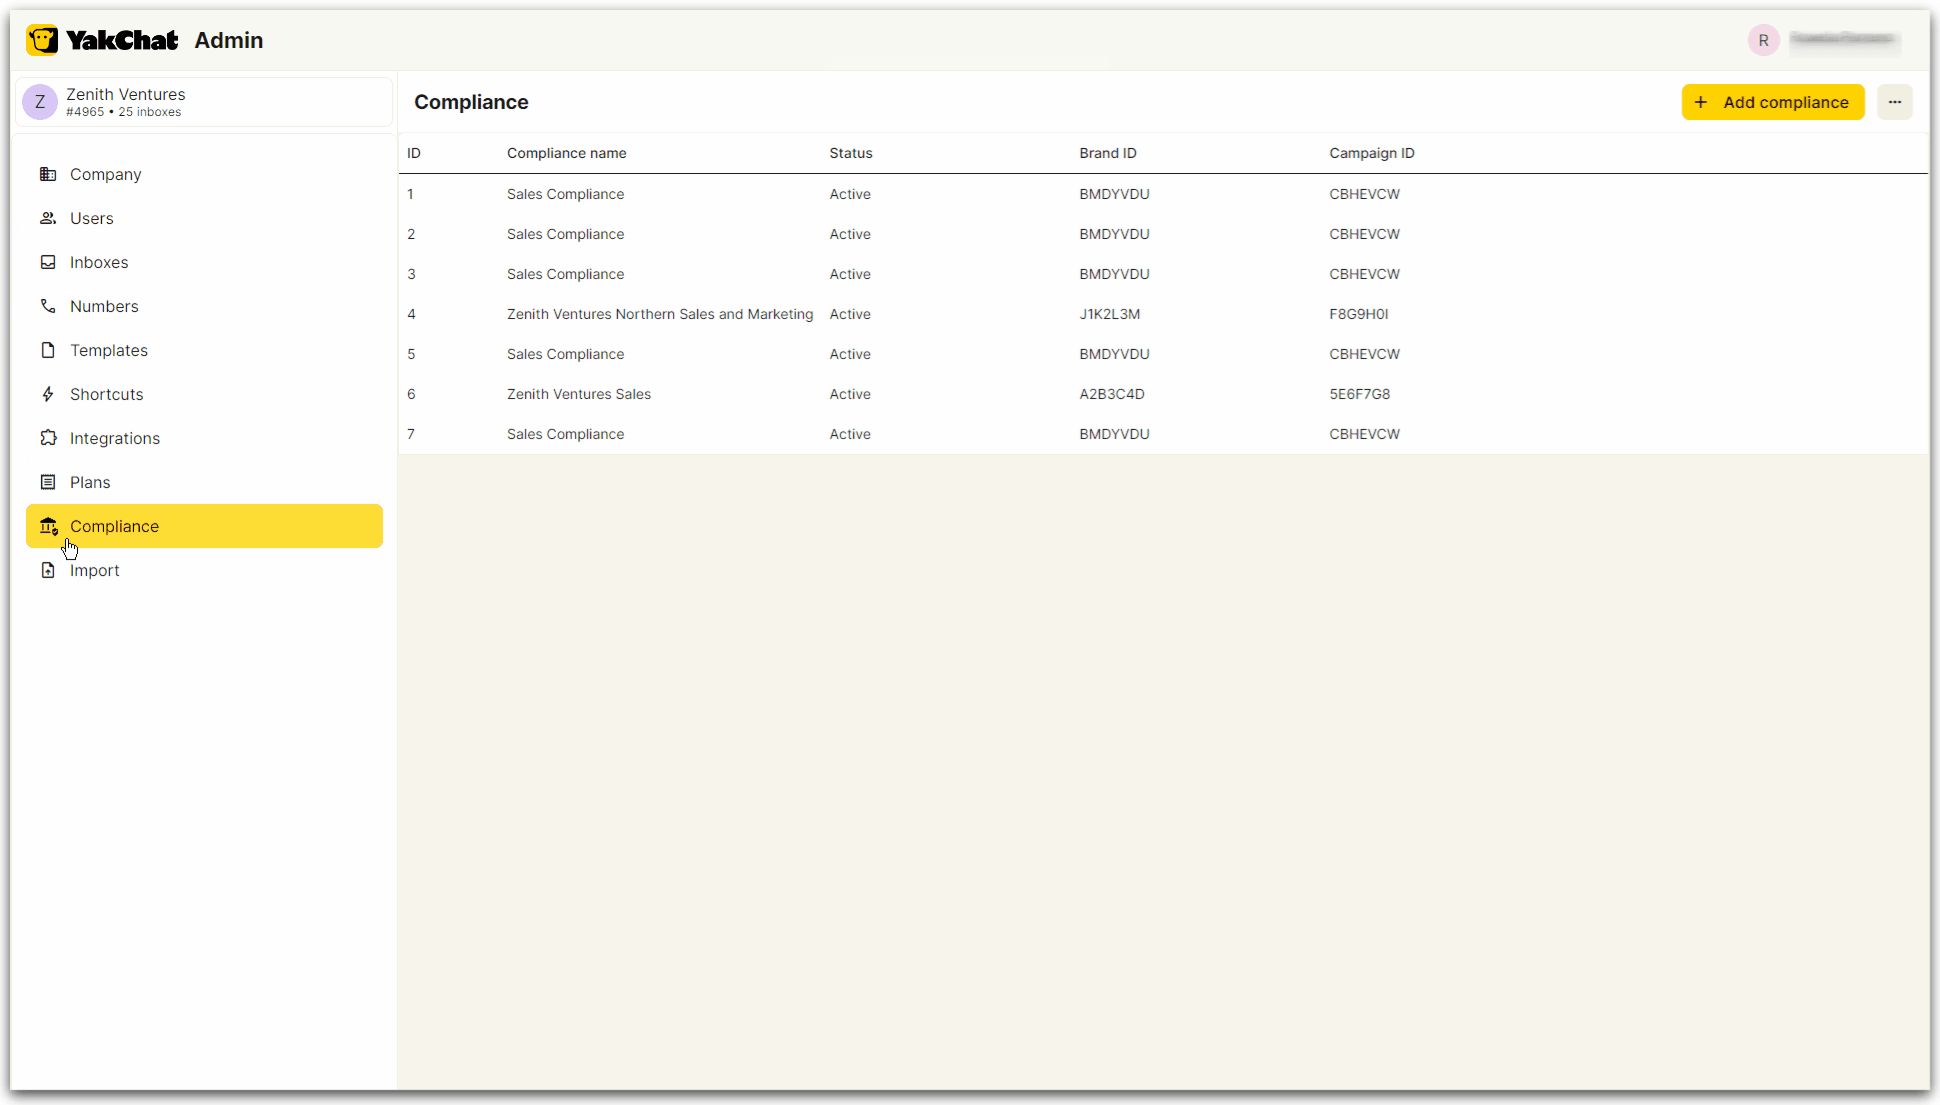Click the Templates document icon
Image resolution: width=1940 pixels, height=1105 pixels.
point(48,350)
